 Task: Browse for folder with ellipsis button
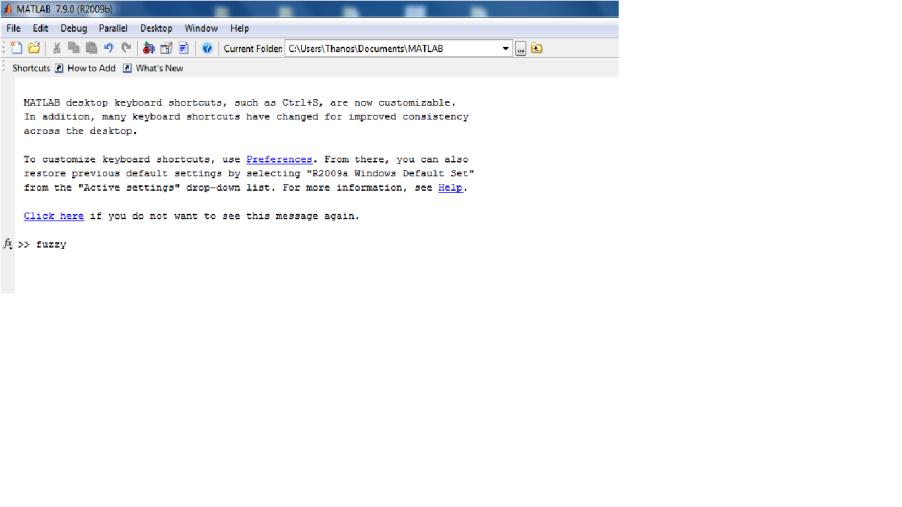pos(521,49)
